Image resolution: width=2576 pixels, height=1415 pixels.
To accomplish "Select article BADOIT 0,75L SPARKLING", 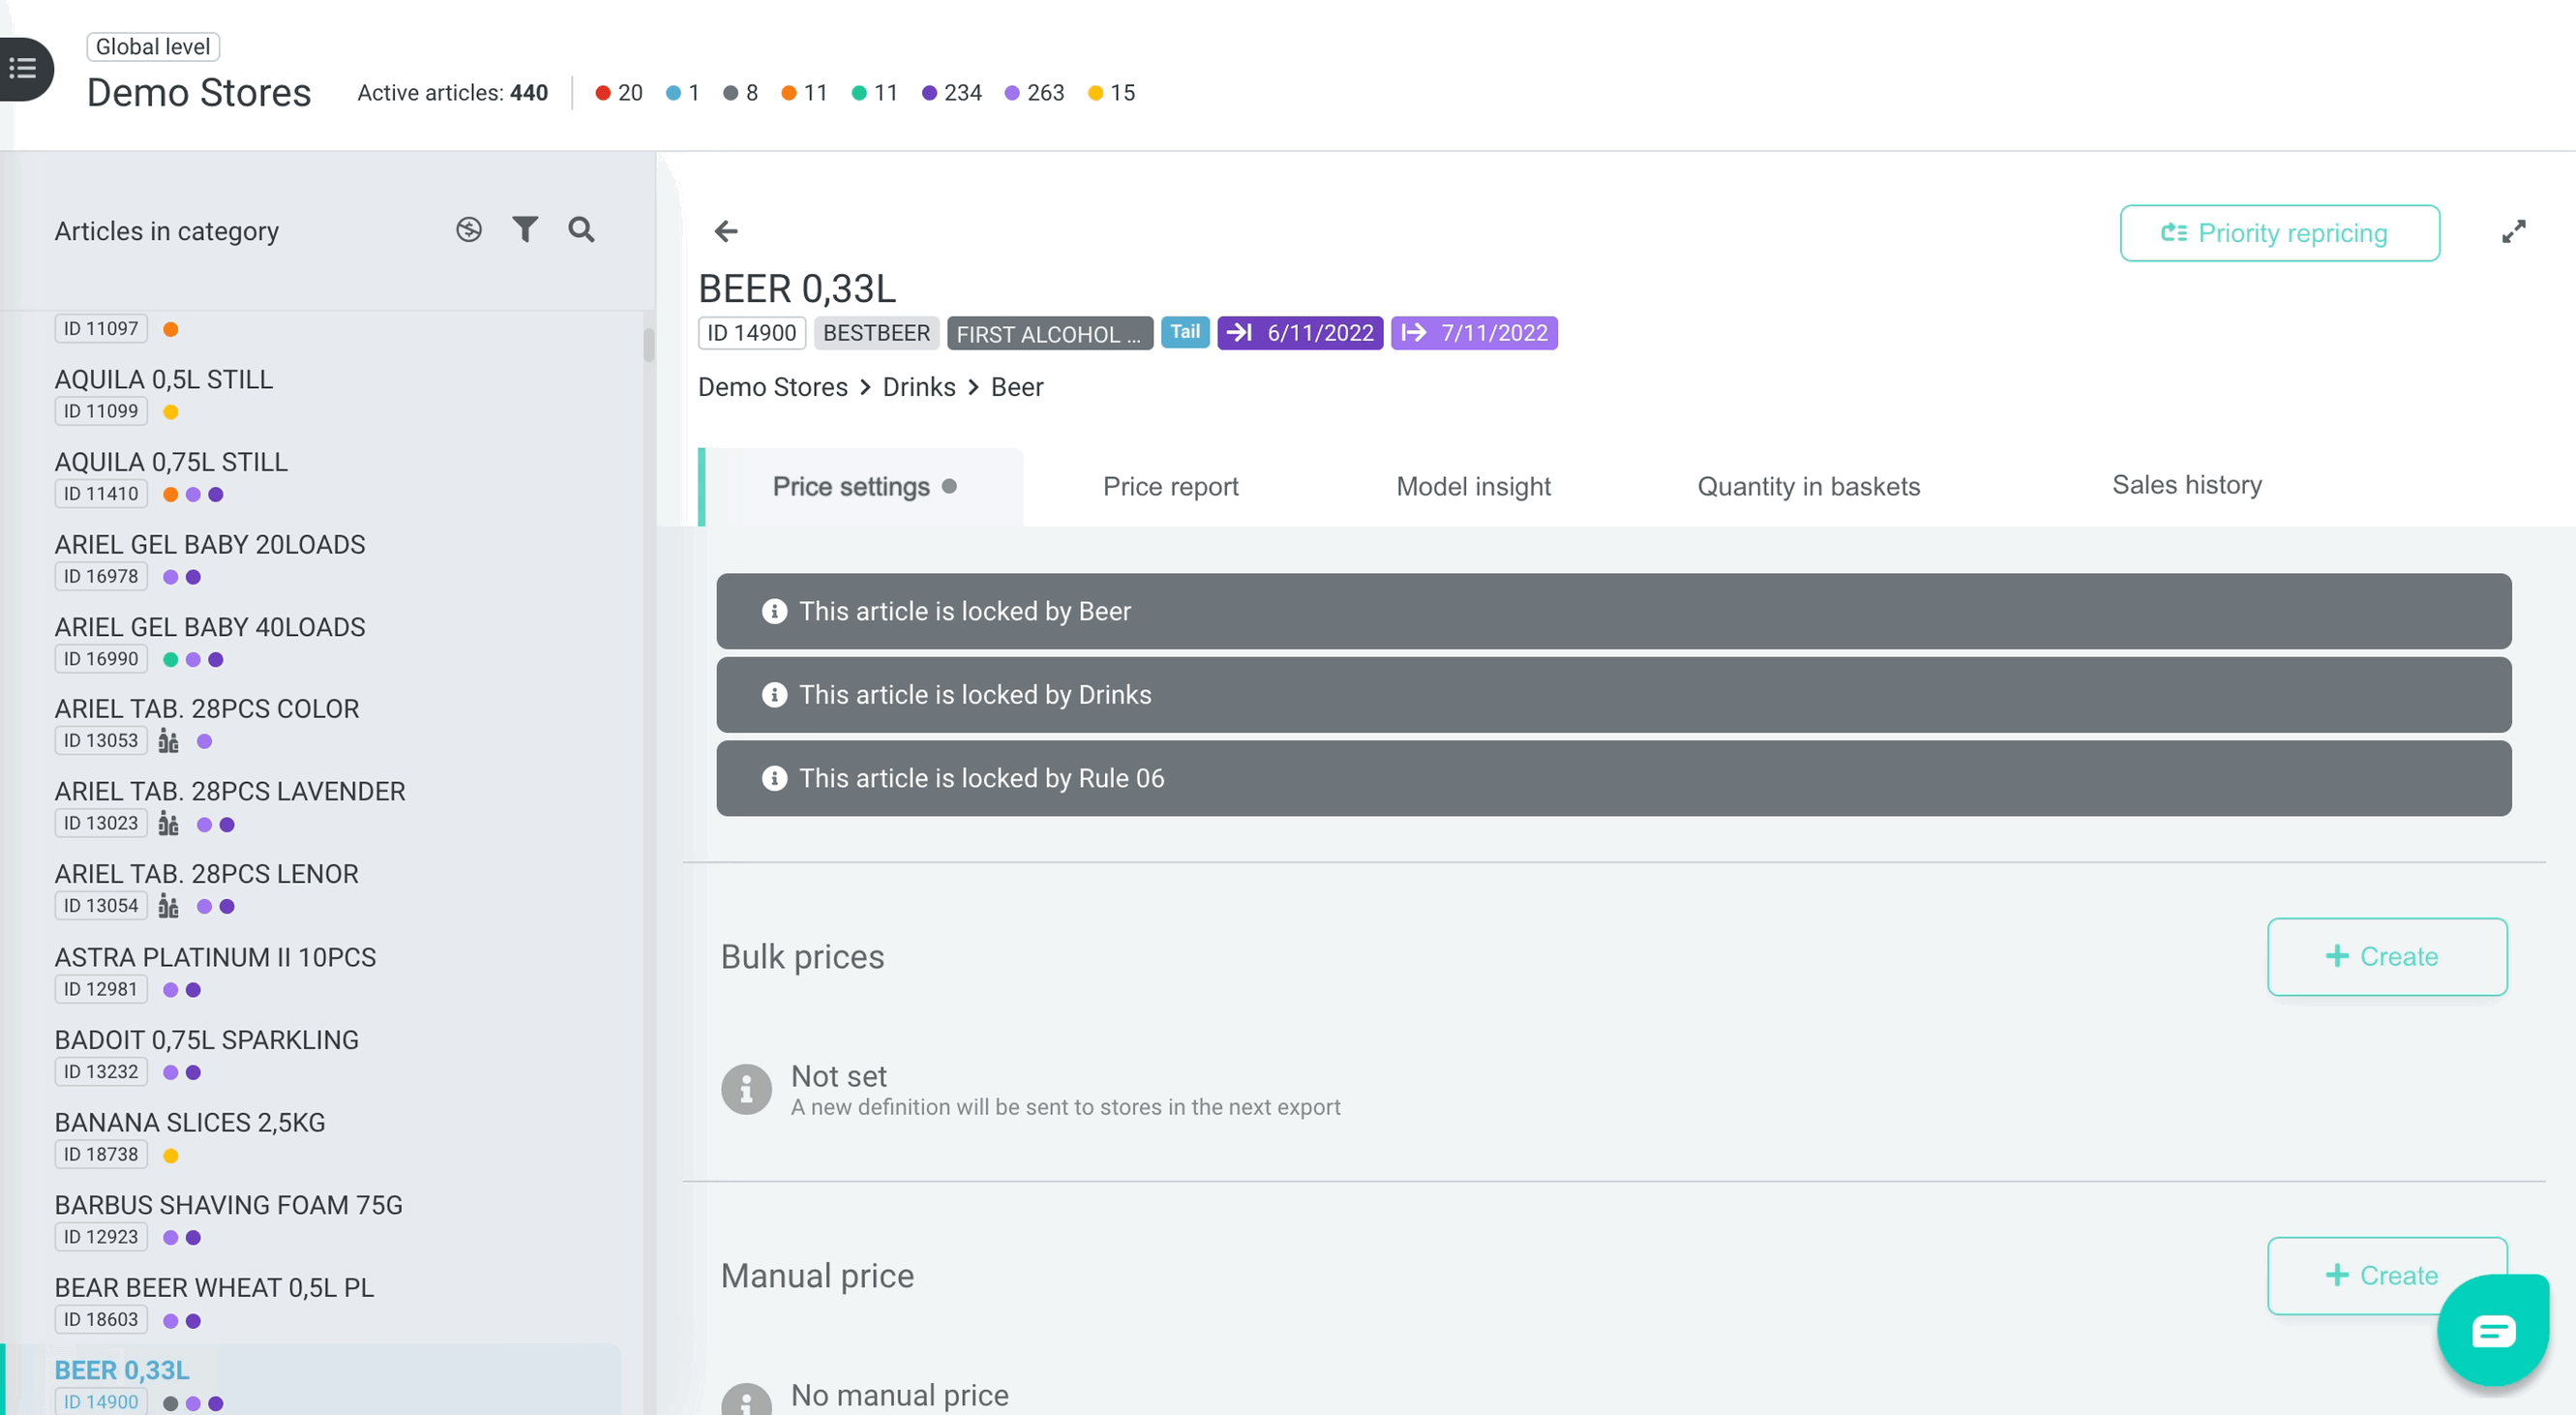I will (206, 1040).
